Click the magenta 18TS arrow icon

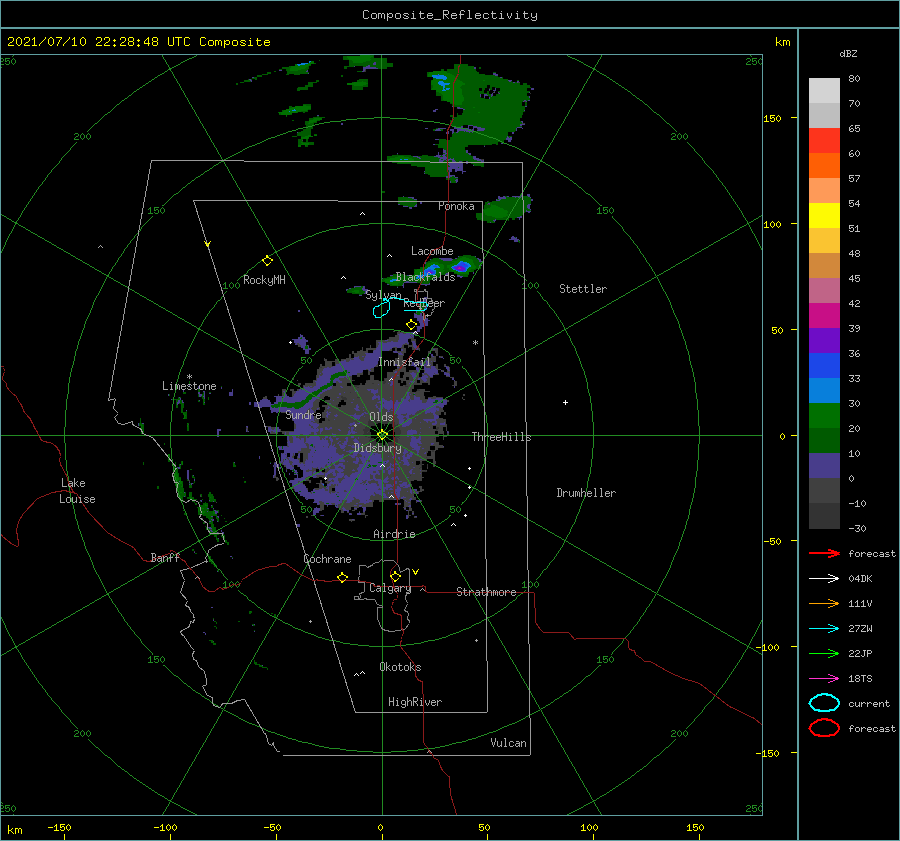point(824,679)
